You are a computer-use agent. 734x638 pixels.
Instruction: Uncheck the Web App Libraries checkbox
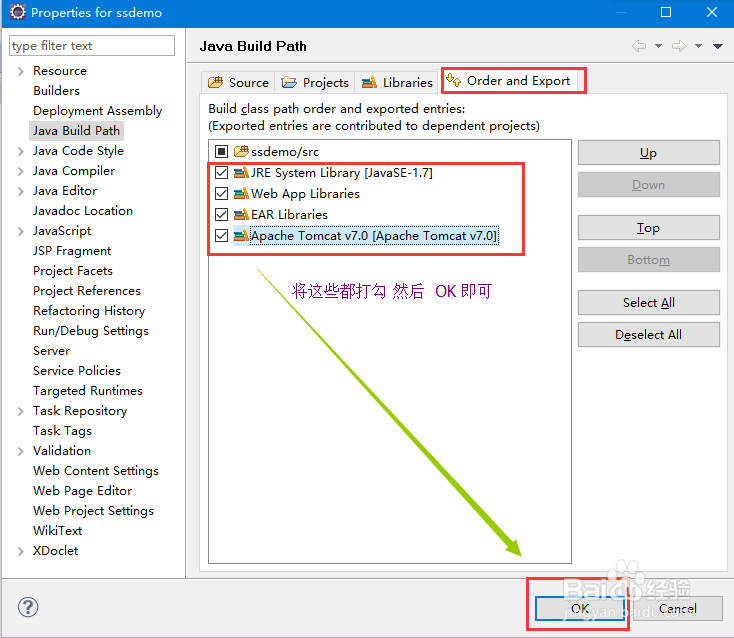click(x=221, y=193)
